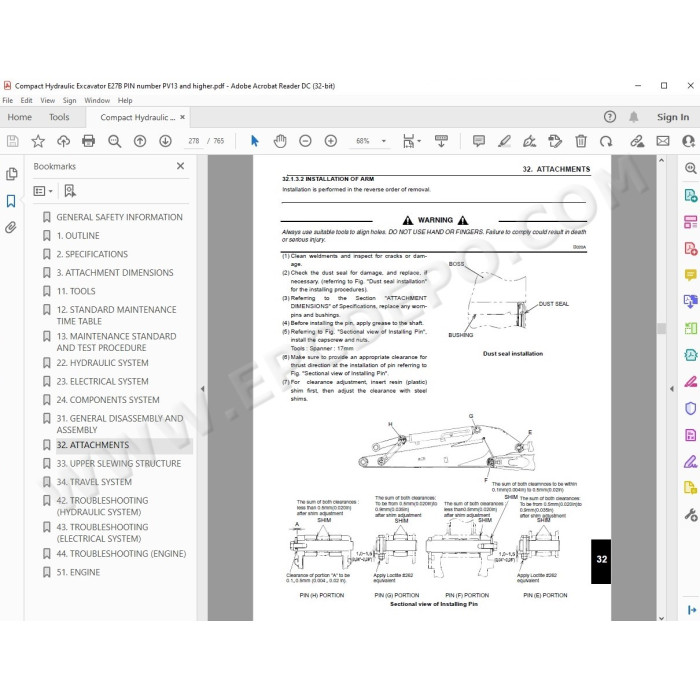Click the 68% zoom value field
The image size is (700, 700).
[x=363, y=141]
